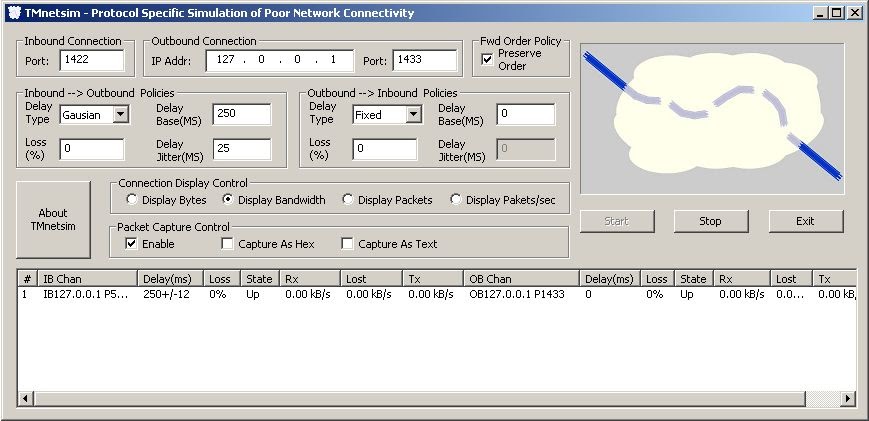Screen dimensions: 869x421
Task: Click the inbound-to-outbound Delay Jitter field 25
Action: pyautogui.click(x=242, y=148)
